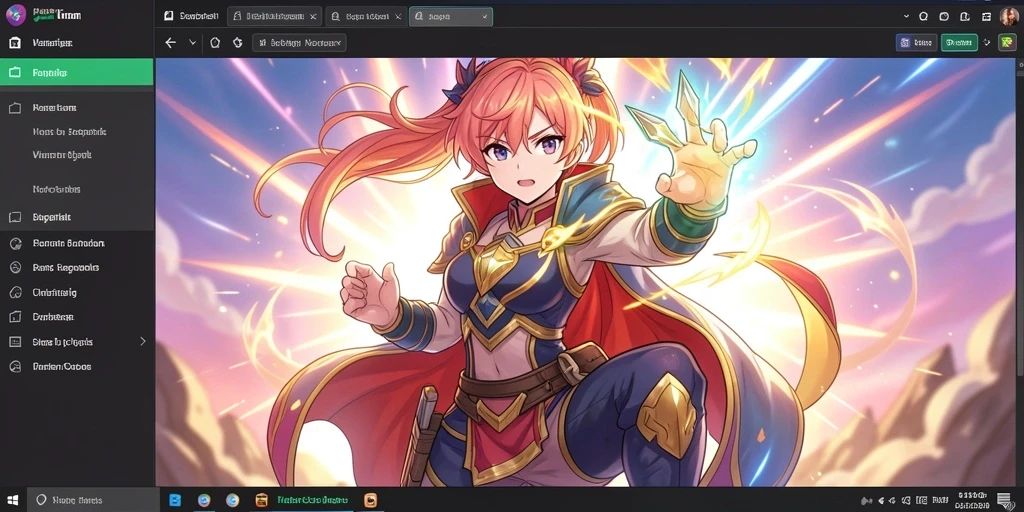The height and width of the screenshot is (512, 1024).
Task: Click the green button in top-right toolbar
Action: click(x=959, y=42)
